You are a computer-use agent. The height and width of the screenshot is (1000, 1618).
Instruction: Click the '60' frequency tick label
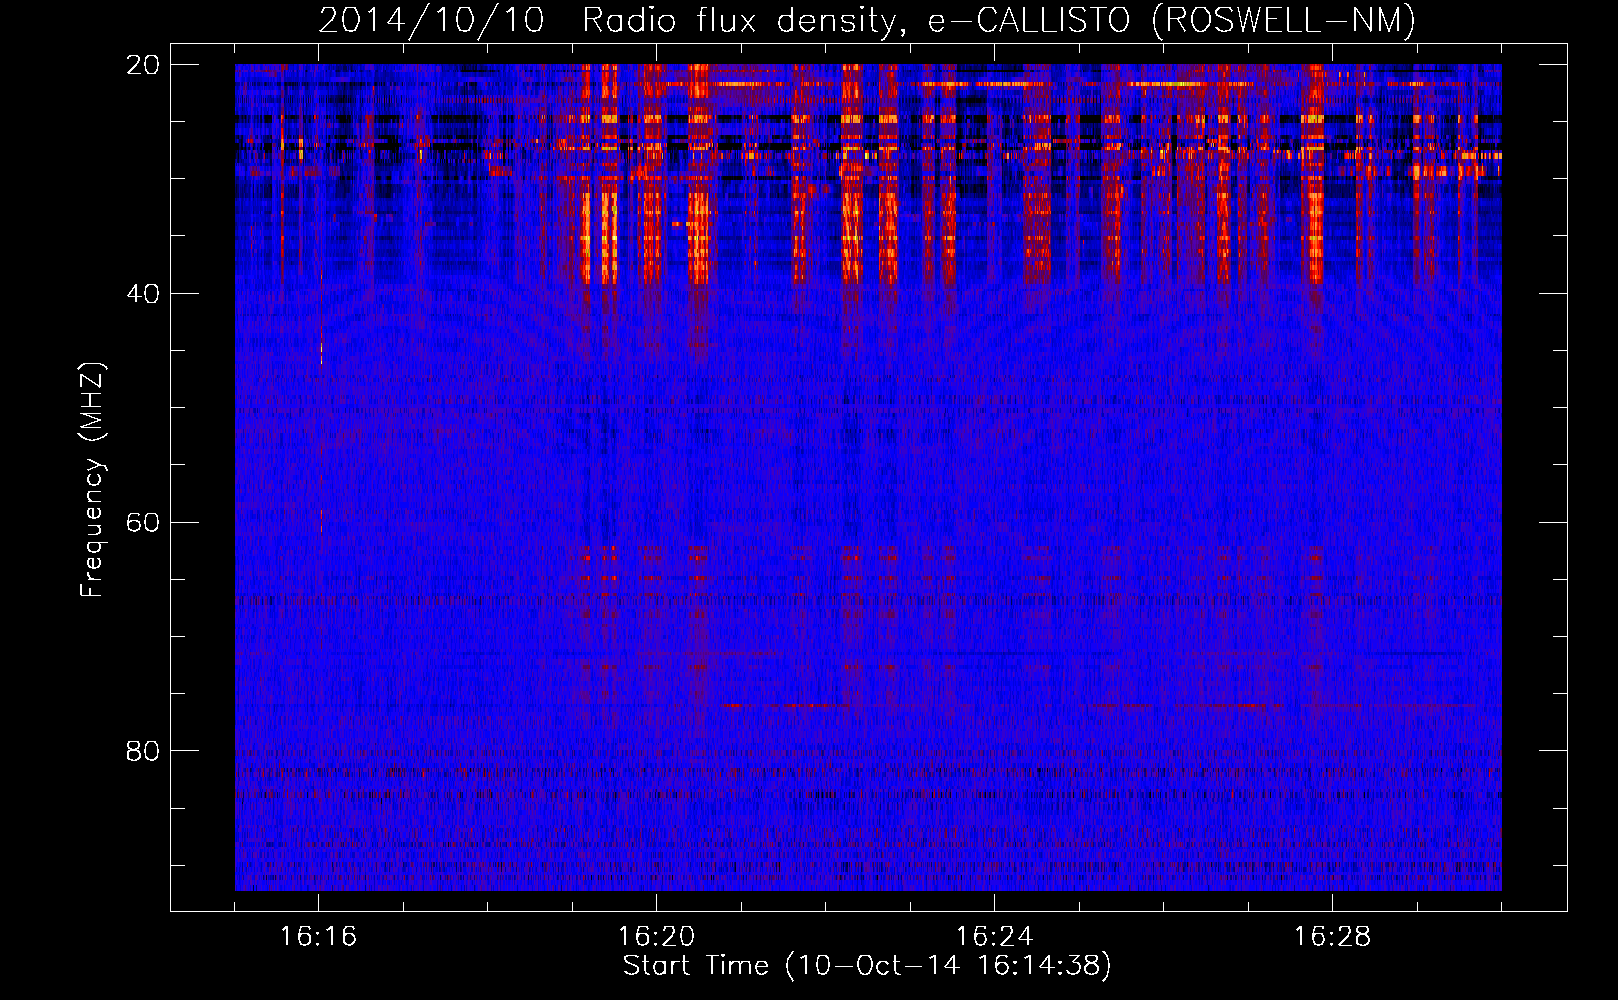[144, 522]
